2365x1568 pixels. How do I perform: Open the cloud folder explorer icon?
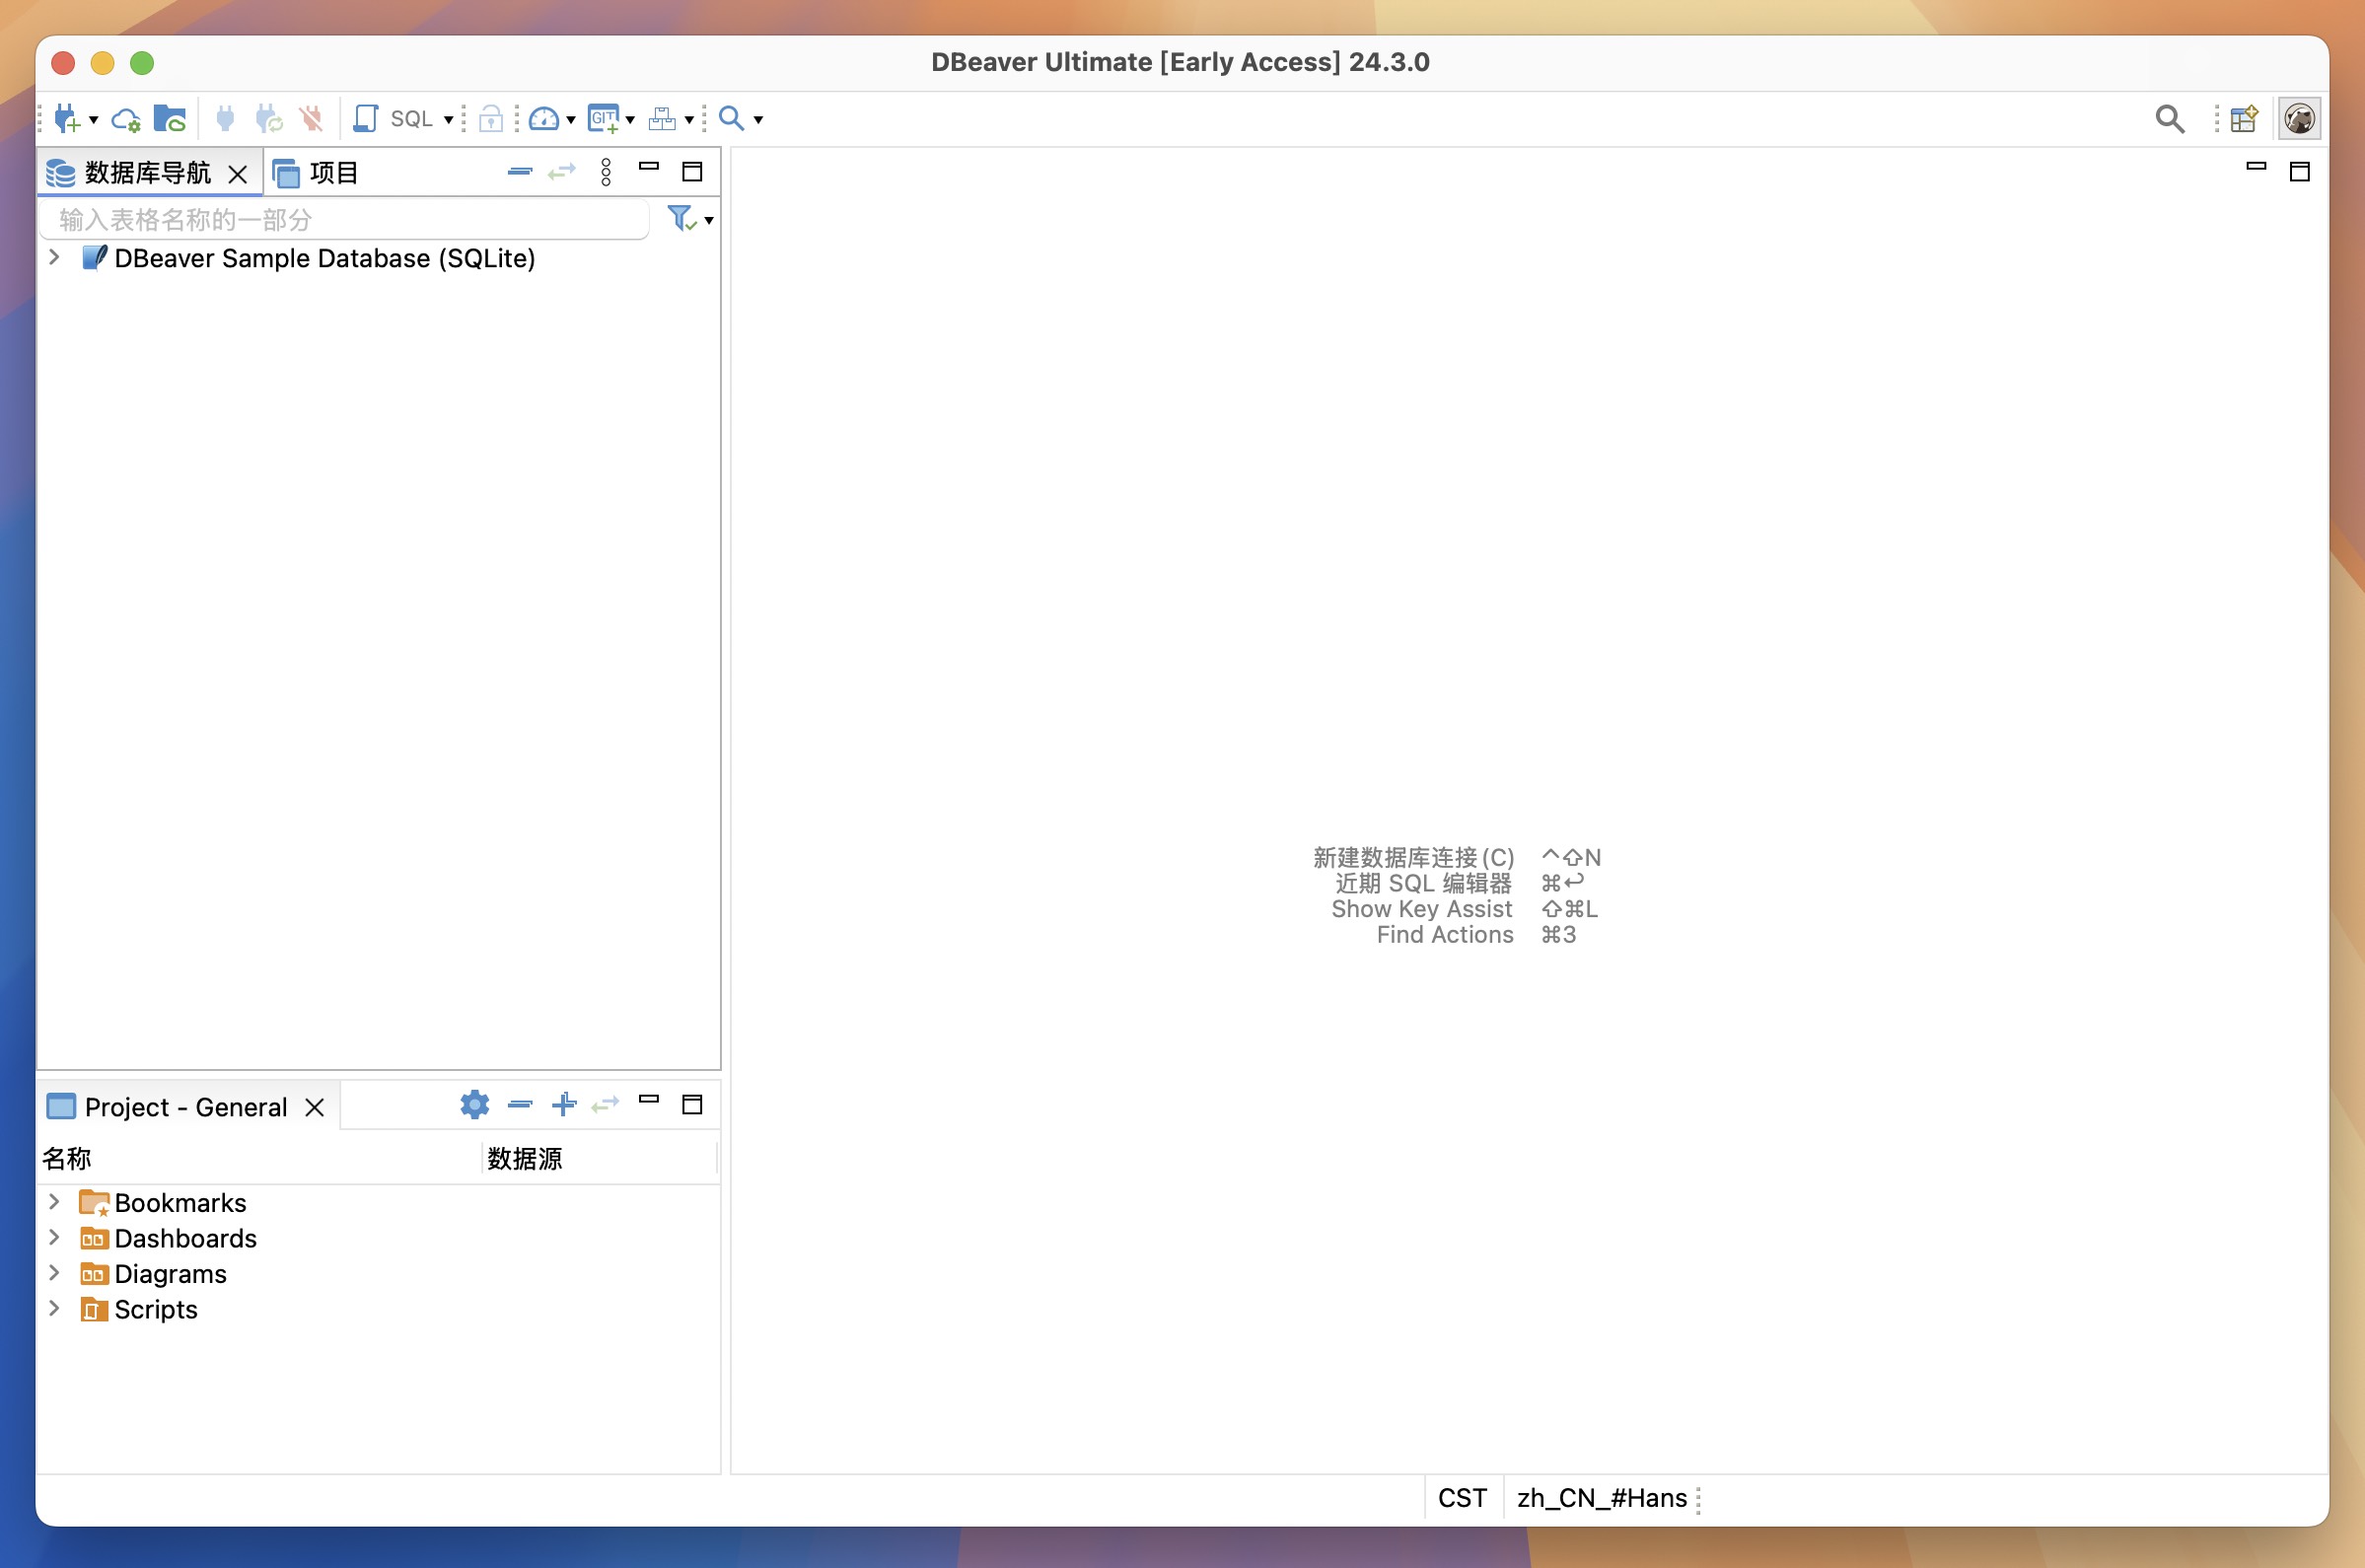170,119
